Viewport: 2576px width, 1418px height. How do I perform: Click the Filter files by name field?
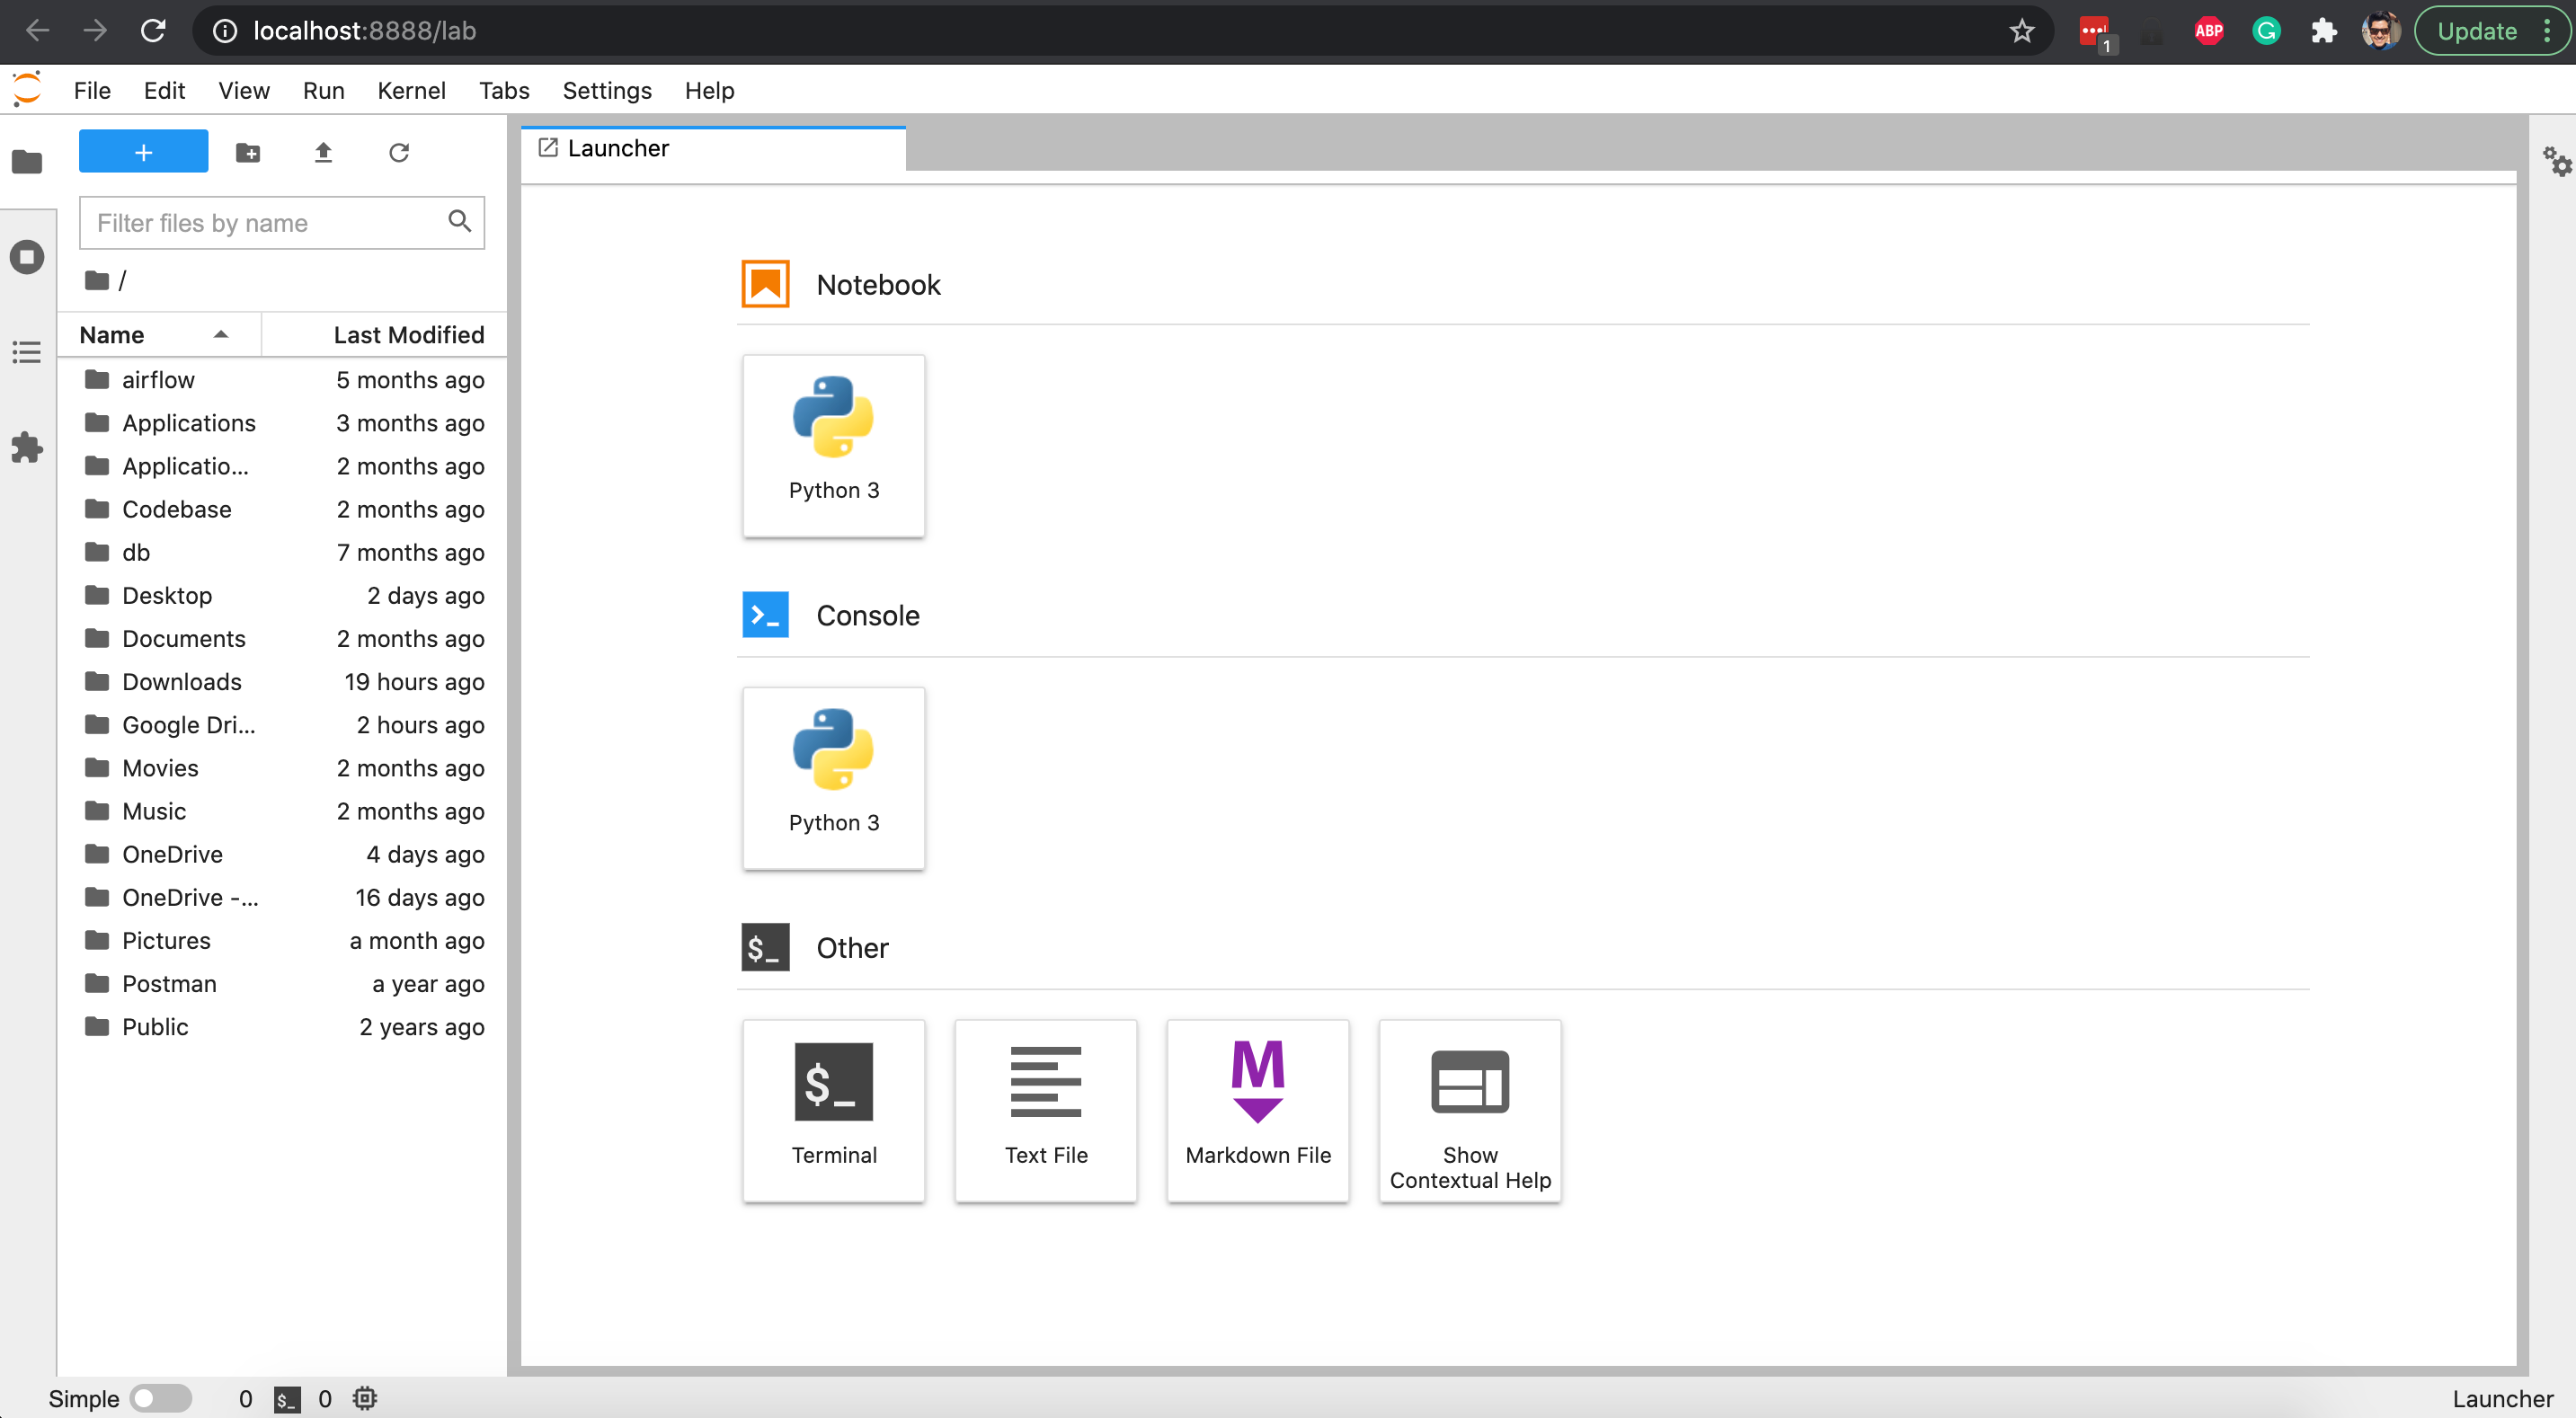(265, 222)
